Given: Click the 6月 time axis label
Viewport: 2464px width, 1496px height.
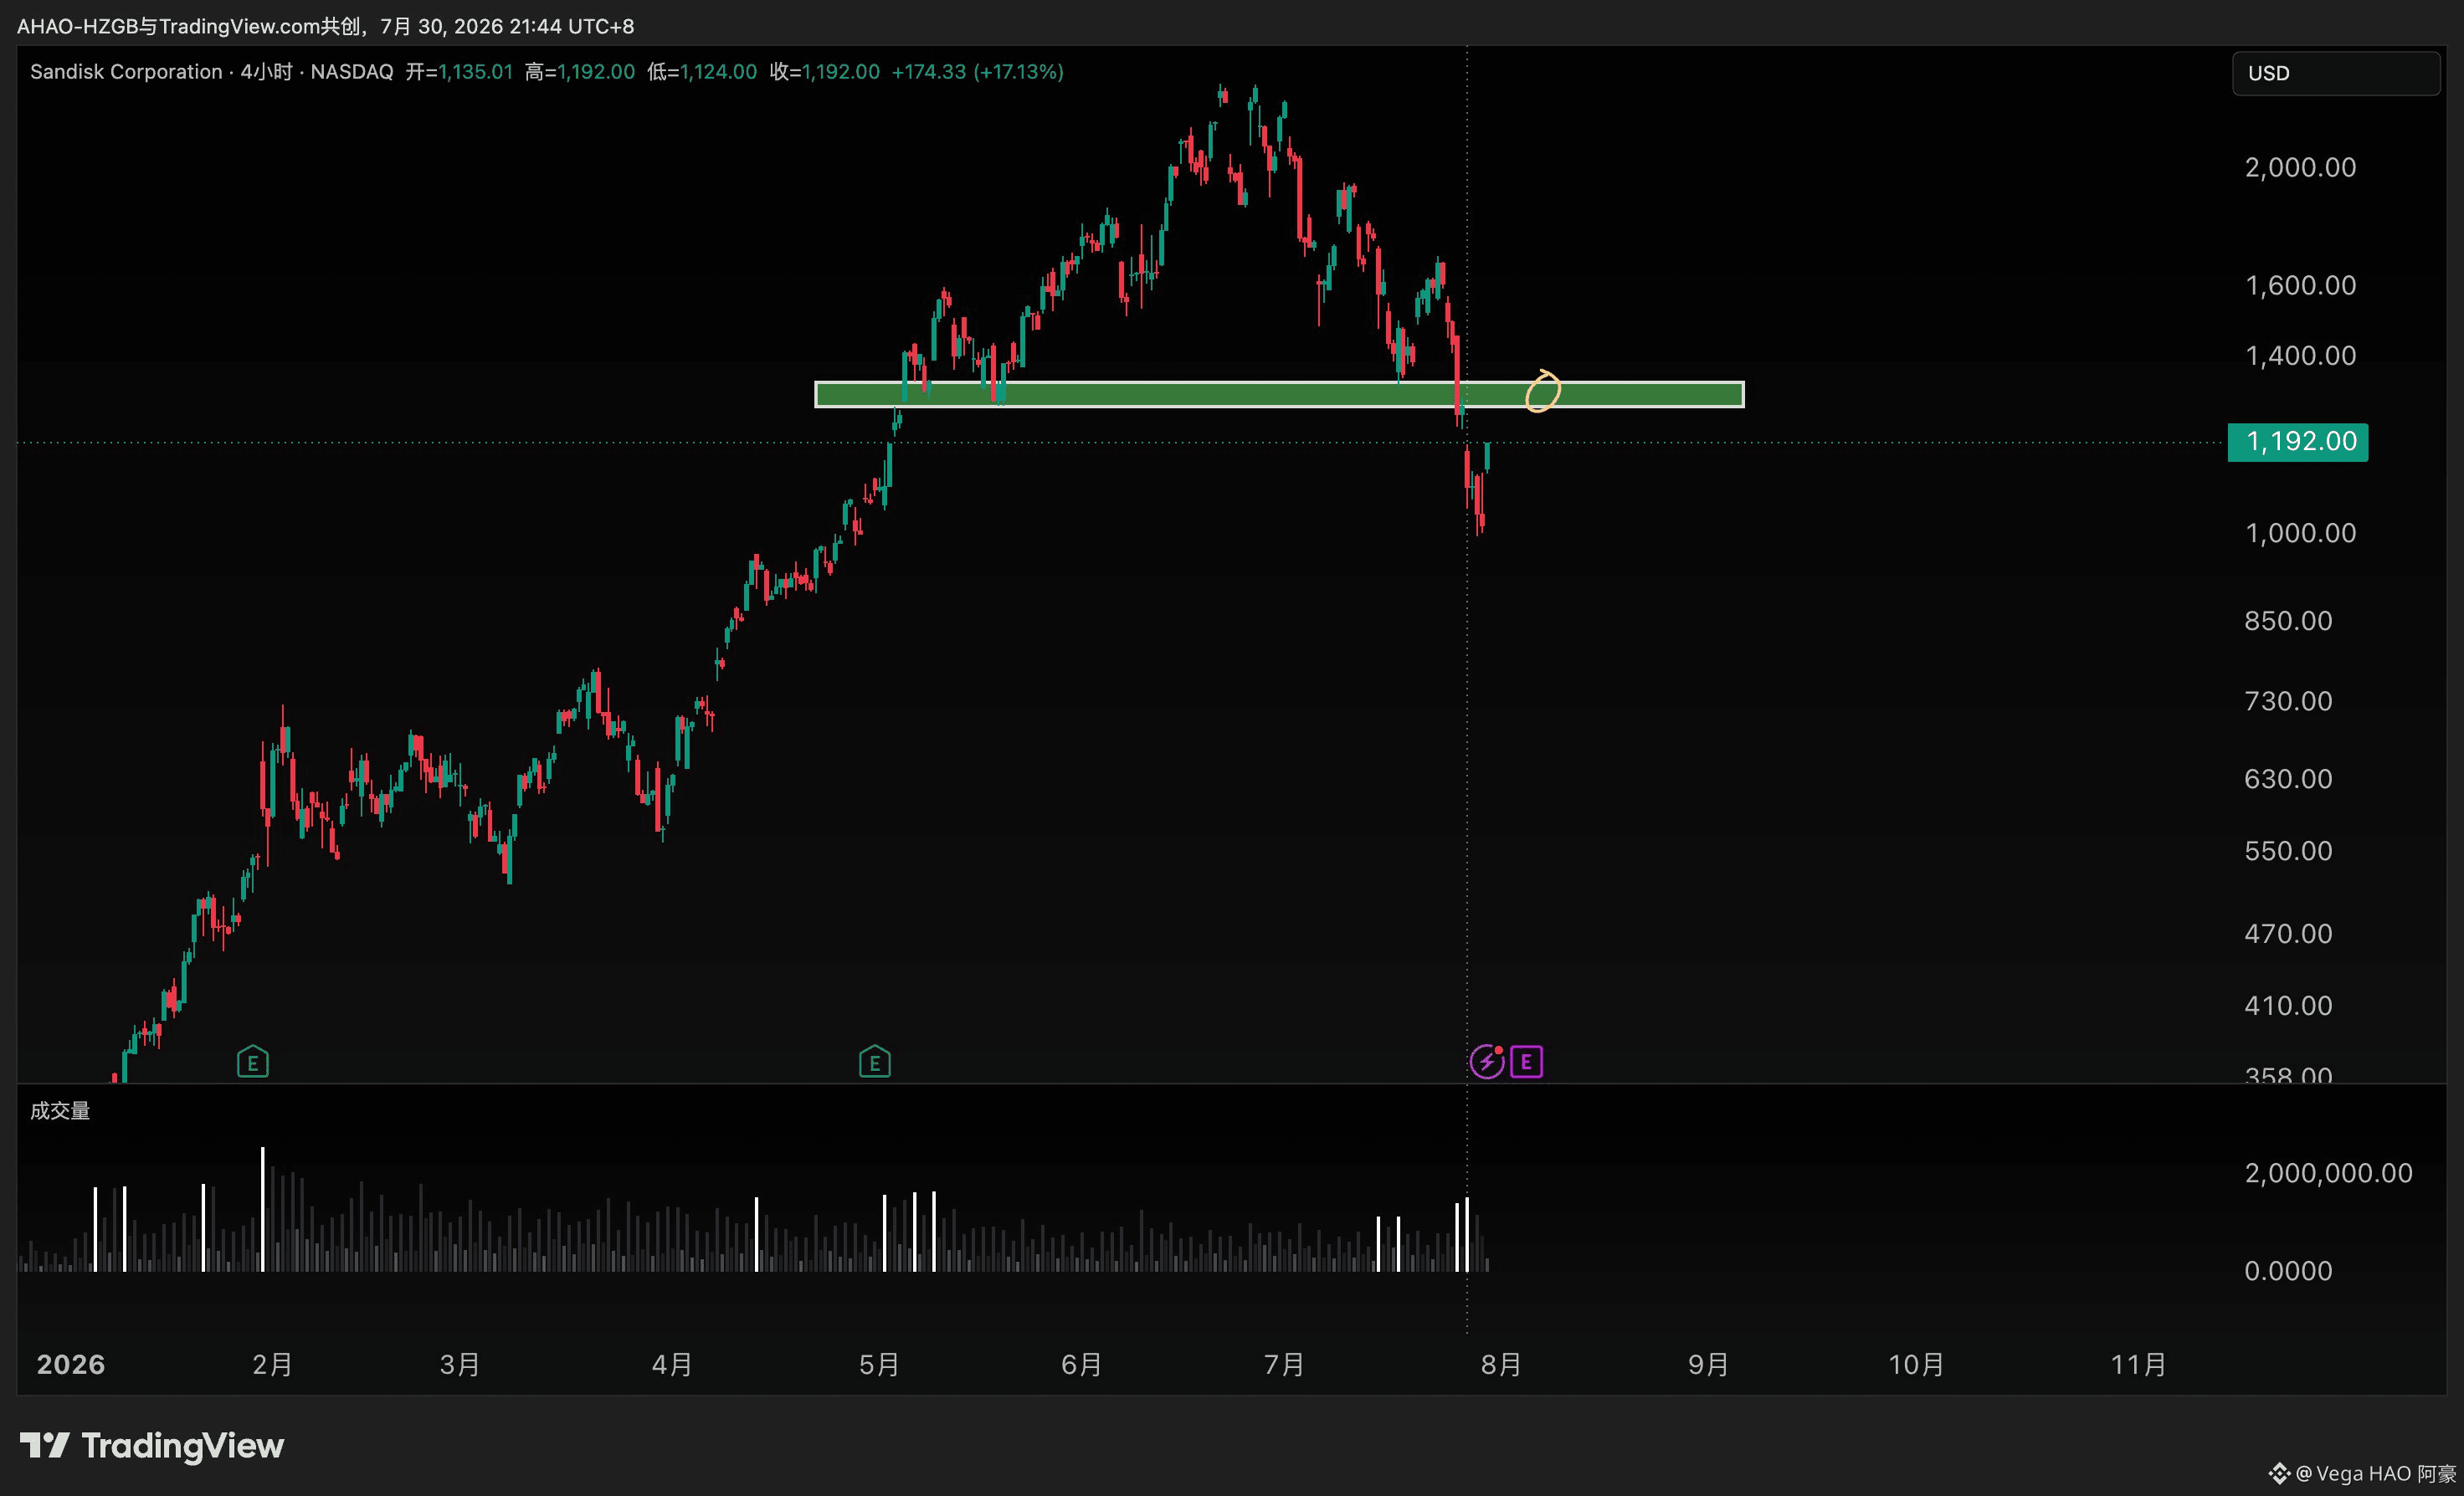Looking at the screenshot, I should point(1081,1365).
